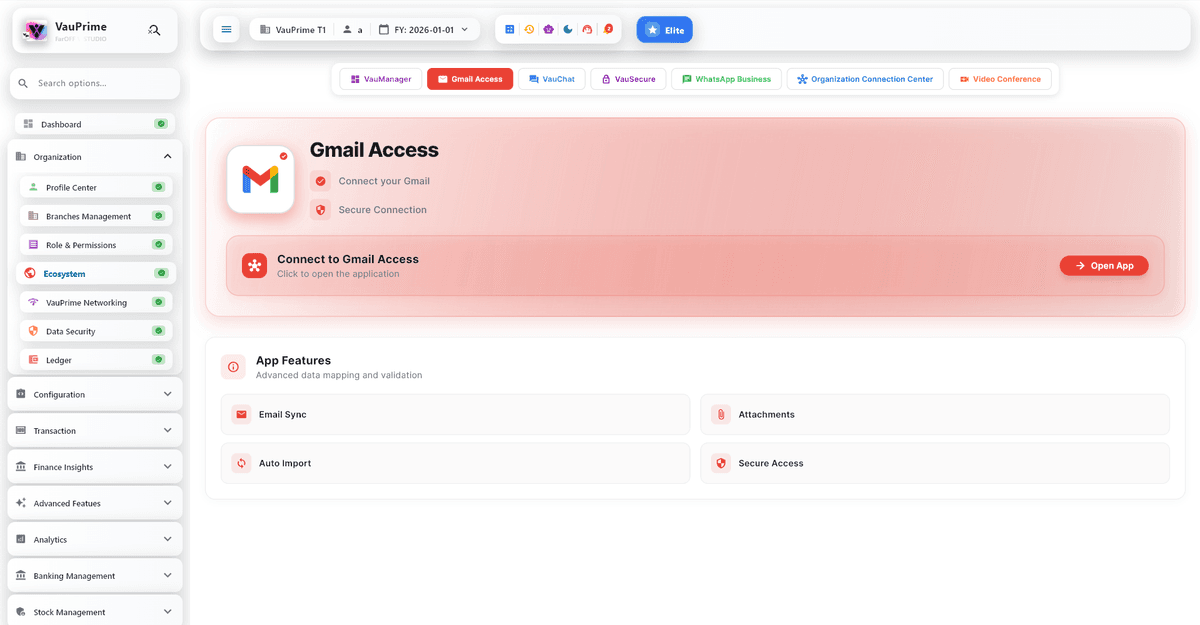Open notifications bell with red badge
1200x625 pixels.
[x=608, y=30]
